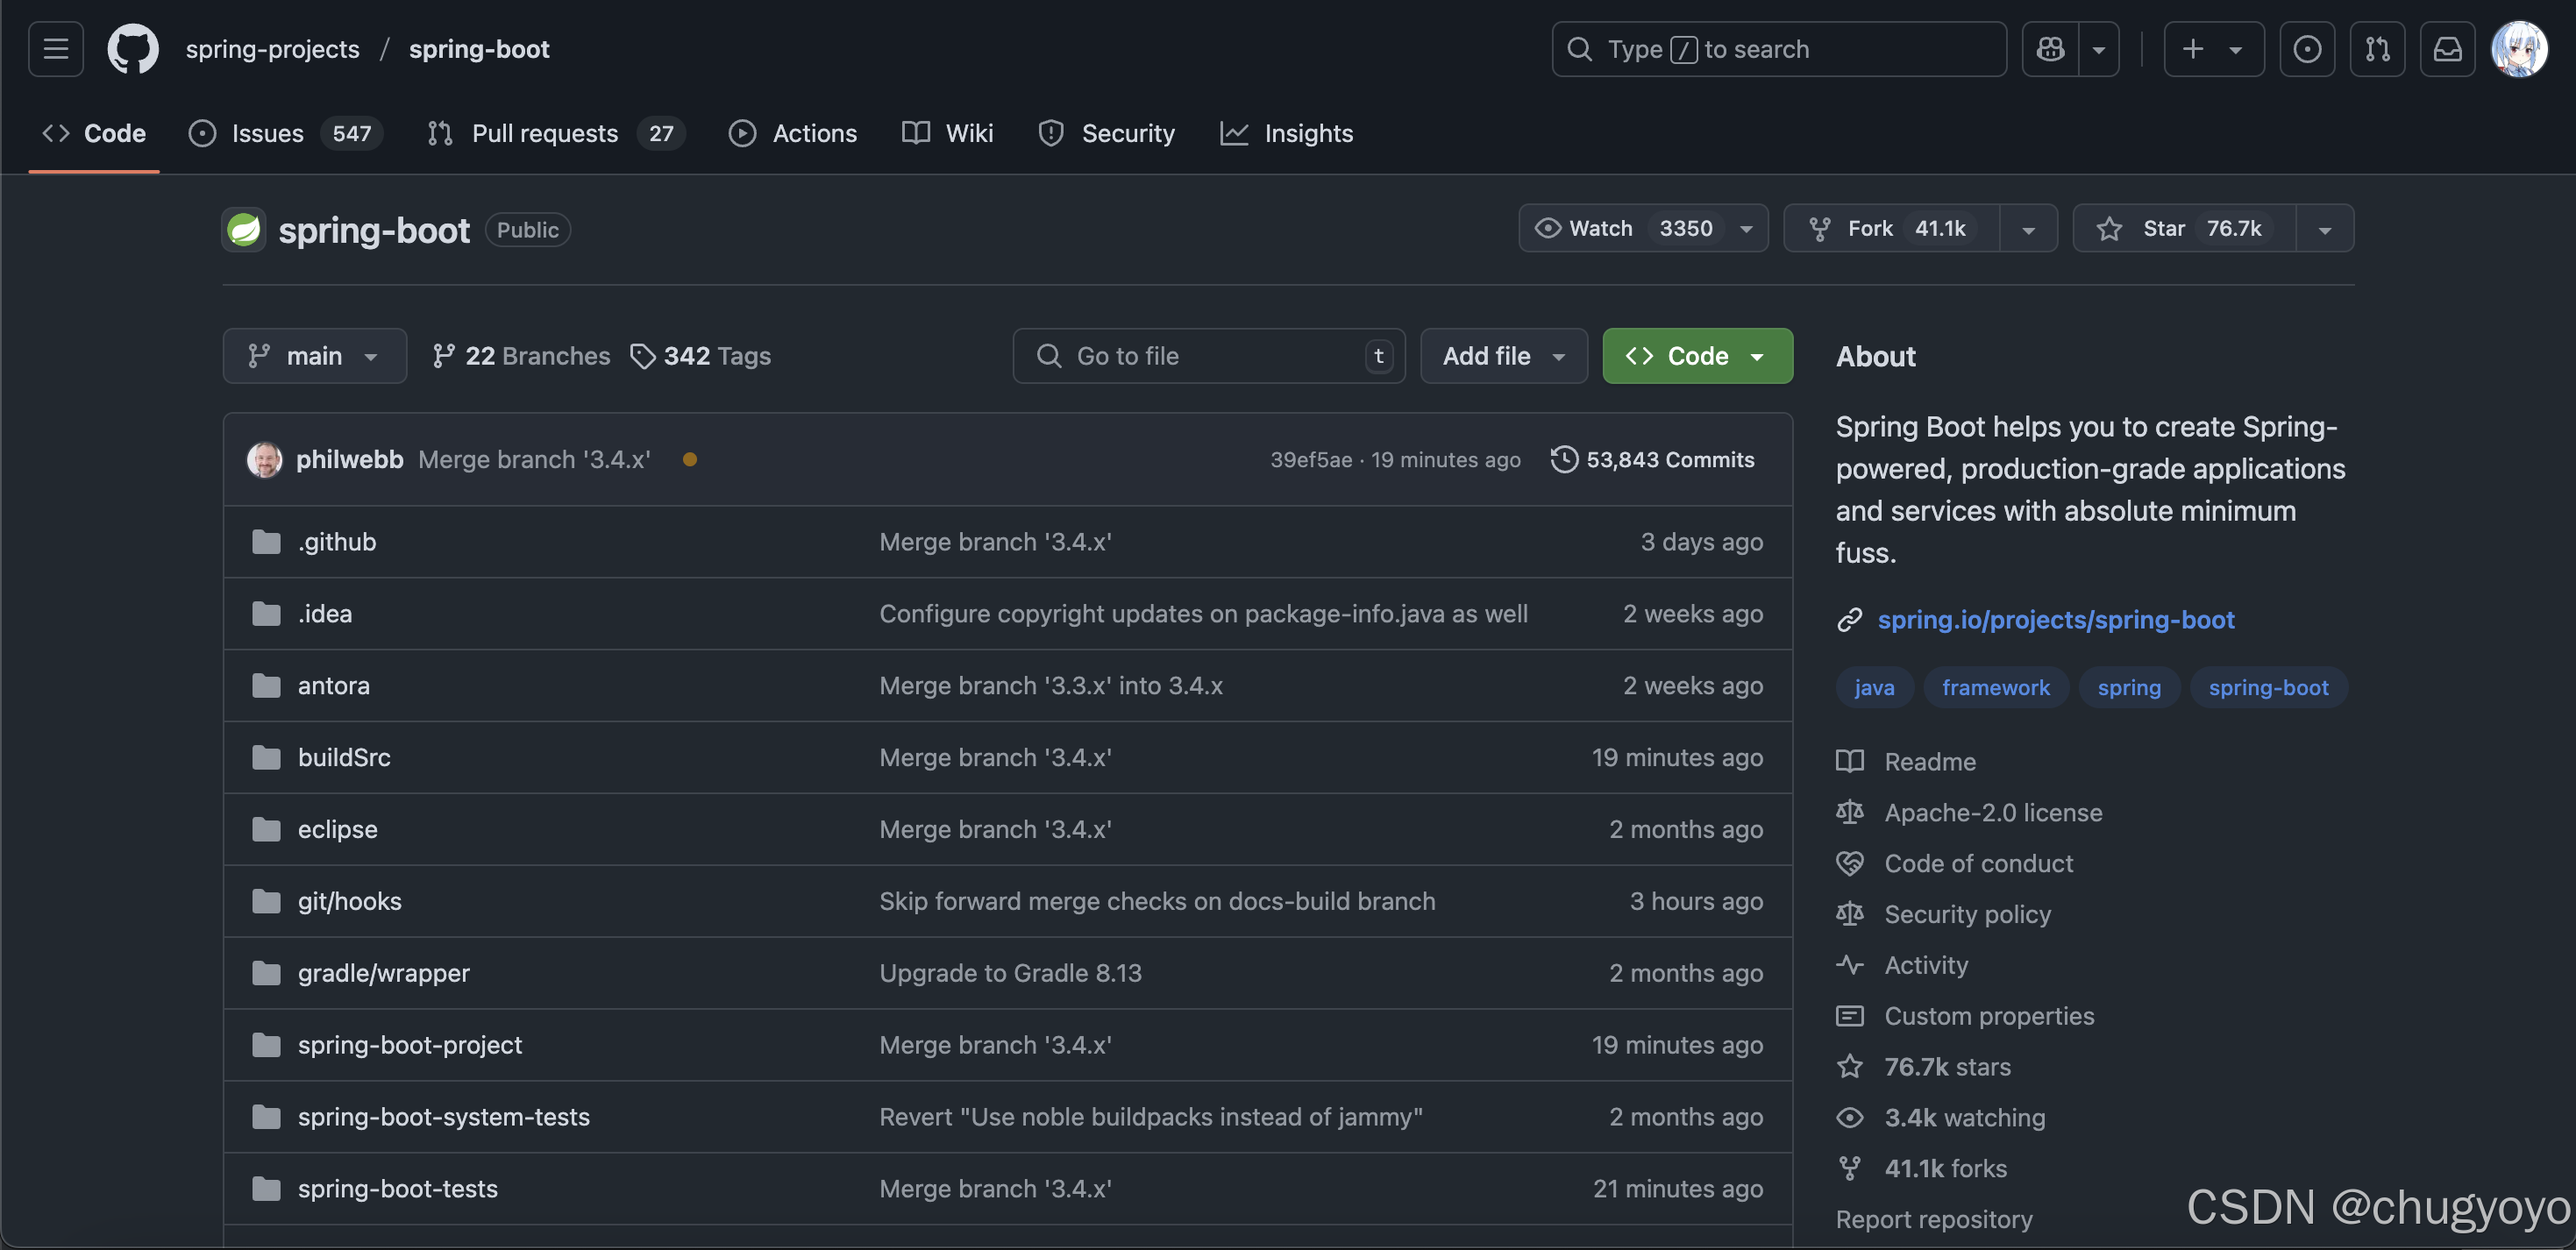The image size is (2576, 1250).
Task: Click the build status dot on commit
Action: point(690,459)
